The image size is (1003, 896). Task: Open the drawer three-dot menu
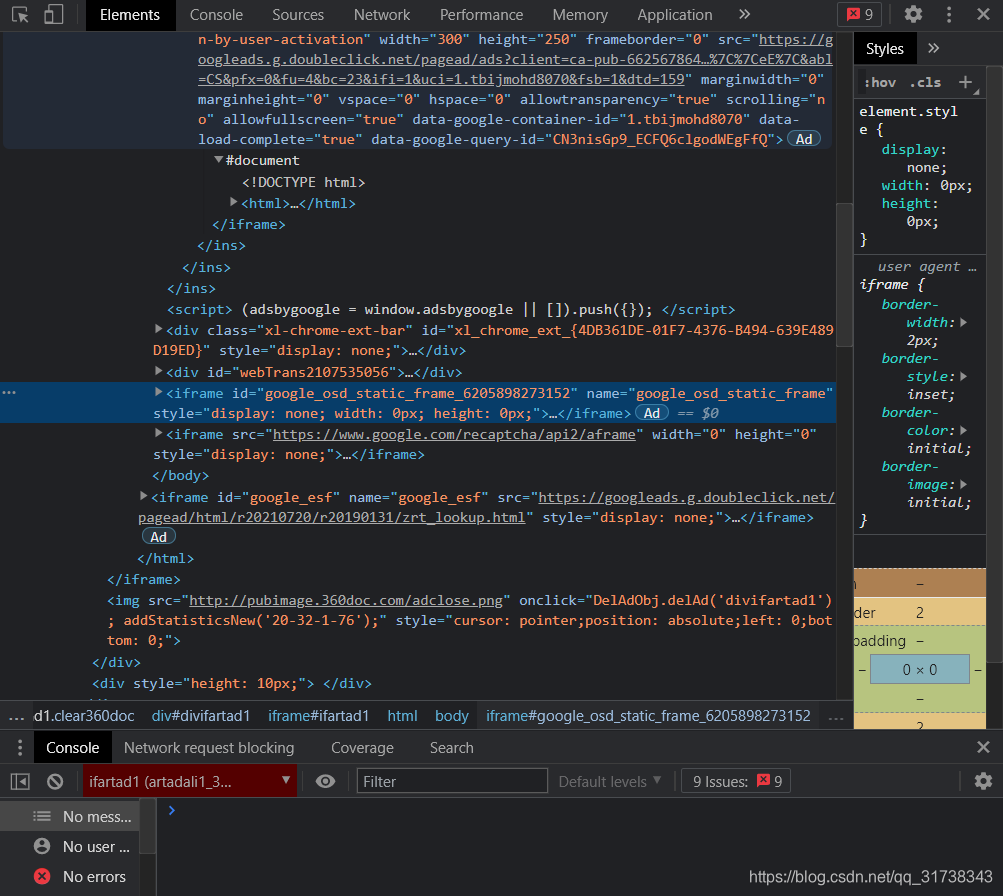click(20, 748)
